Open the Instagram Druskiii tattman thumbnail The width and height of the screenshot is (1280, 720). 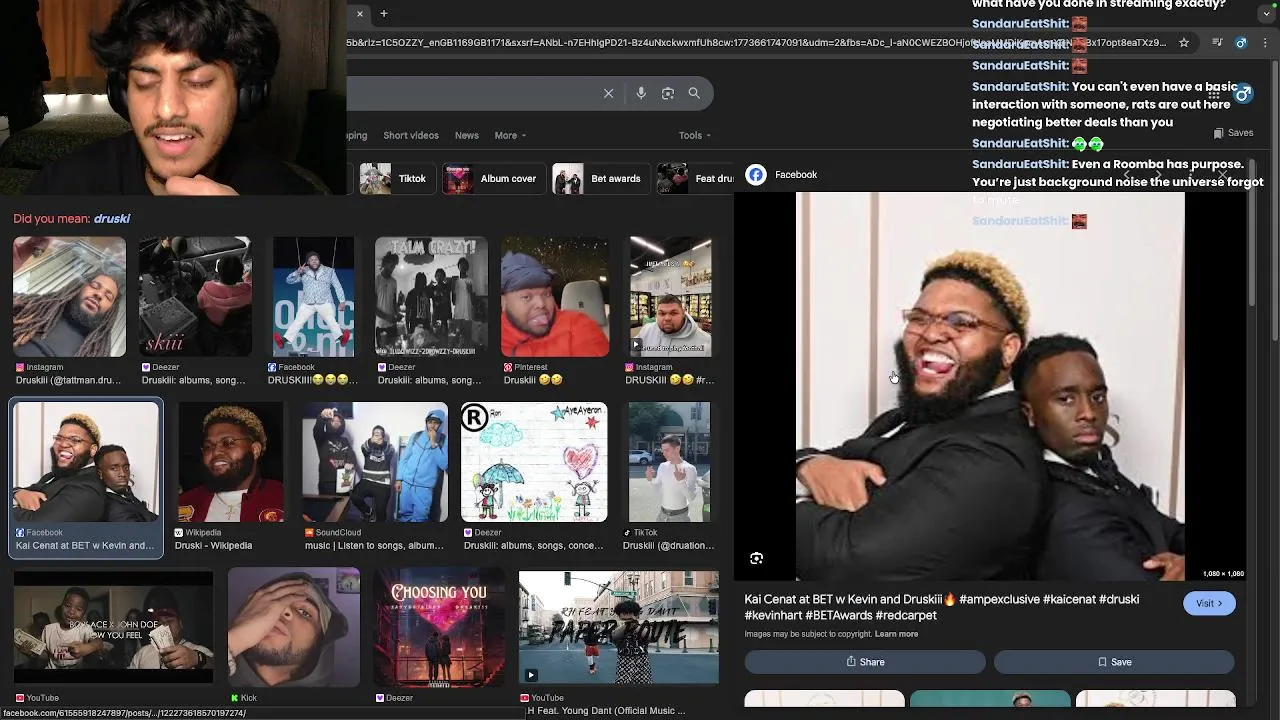tap(69, 297)
